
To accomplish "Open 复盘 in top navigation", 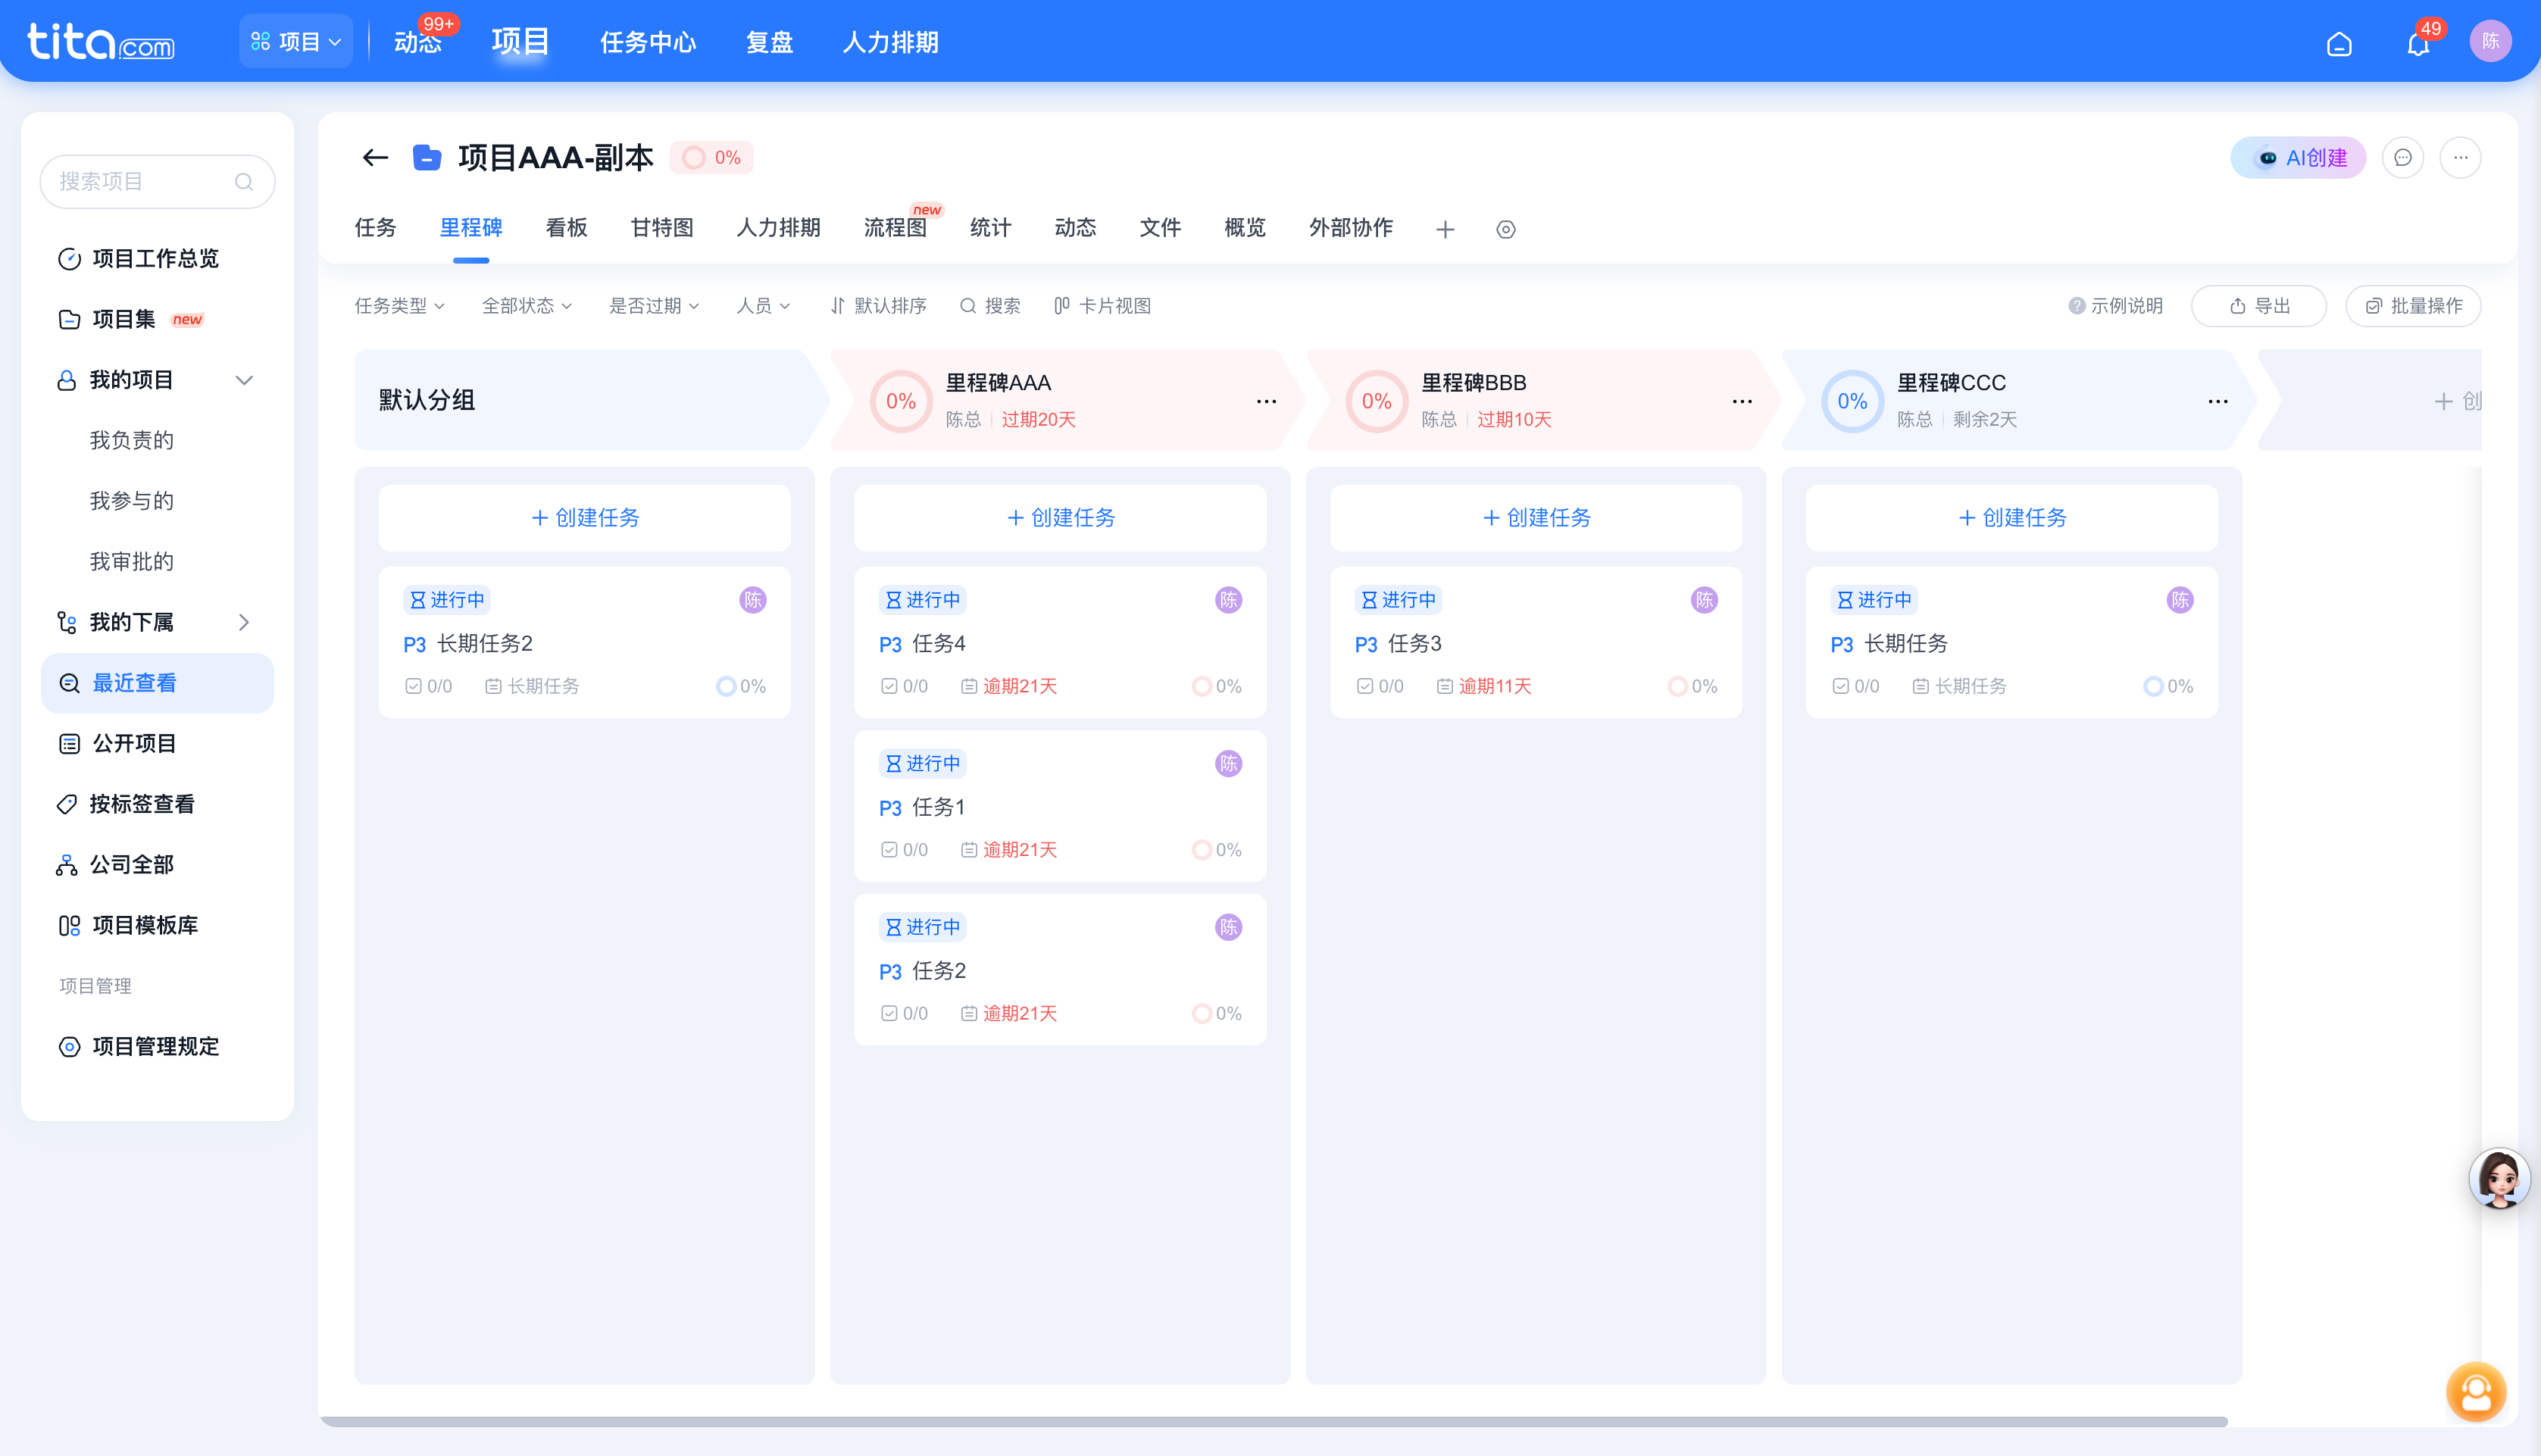I will tap(769, 42).
